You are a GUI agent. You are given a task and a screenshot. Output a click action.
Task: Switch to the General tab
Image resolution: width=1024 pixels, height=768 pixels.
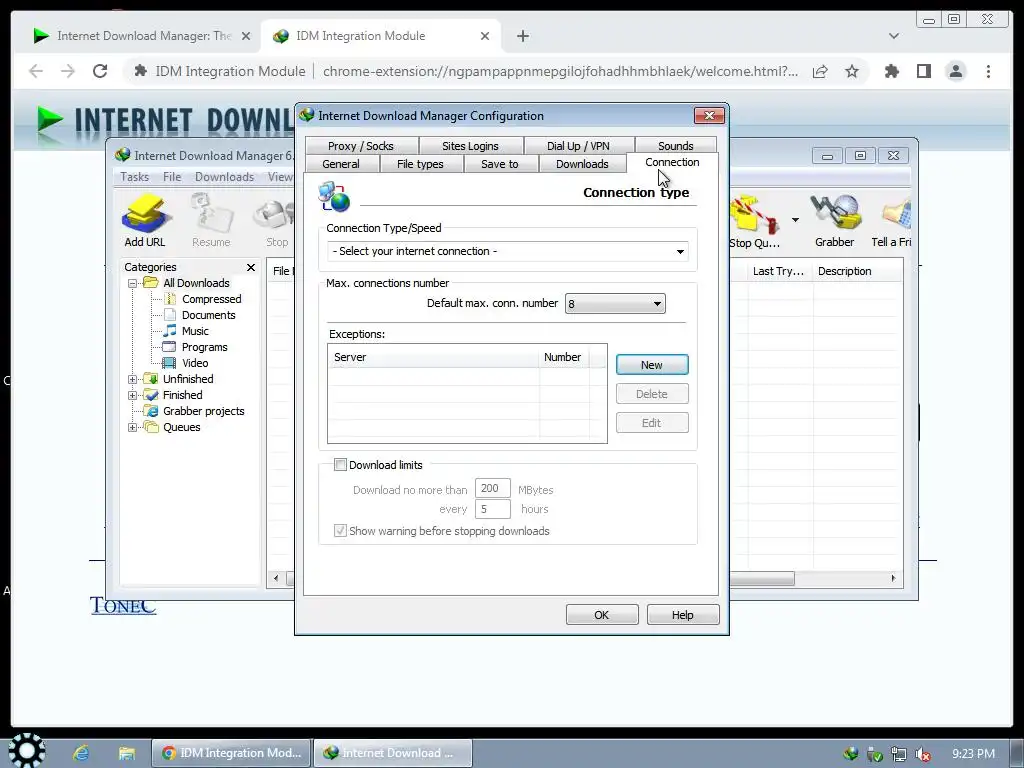click(x=341, y=164)
